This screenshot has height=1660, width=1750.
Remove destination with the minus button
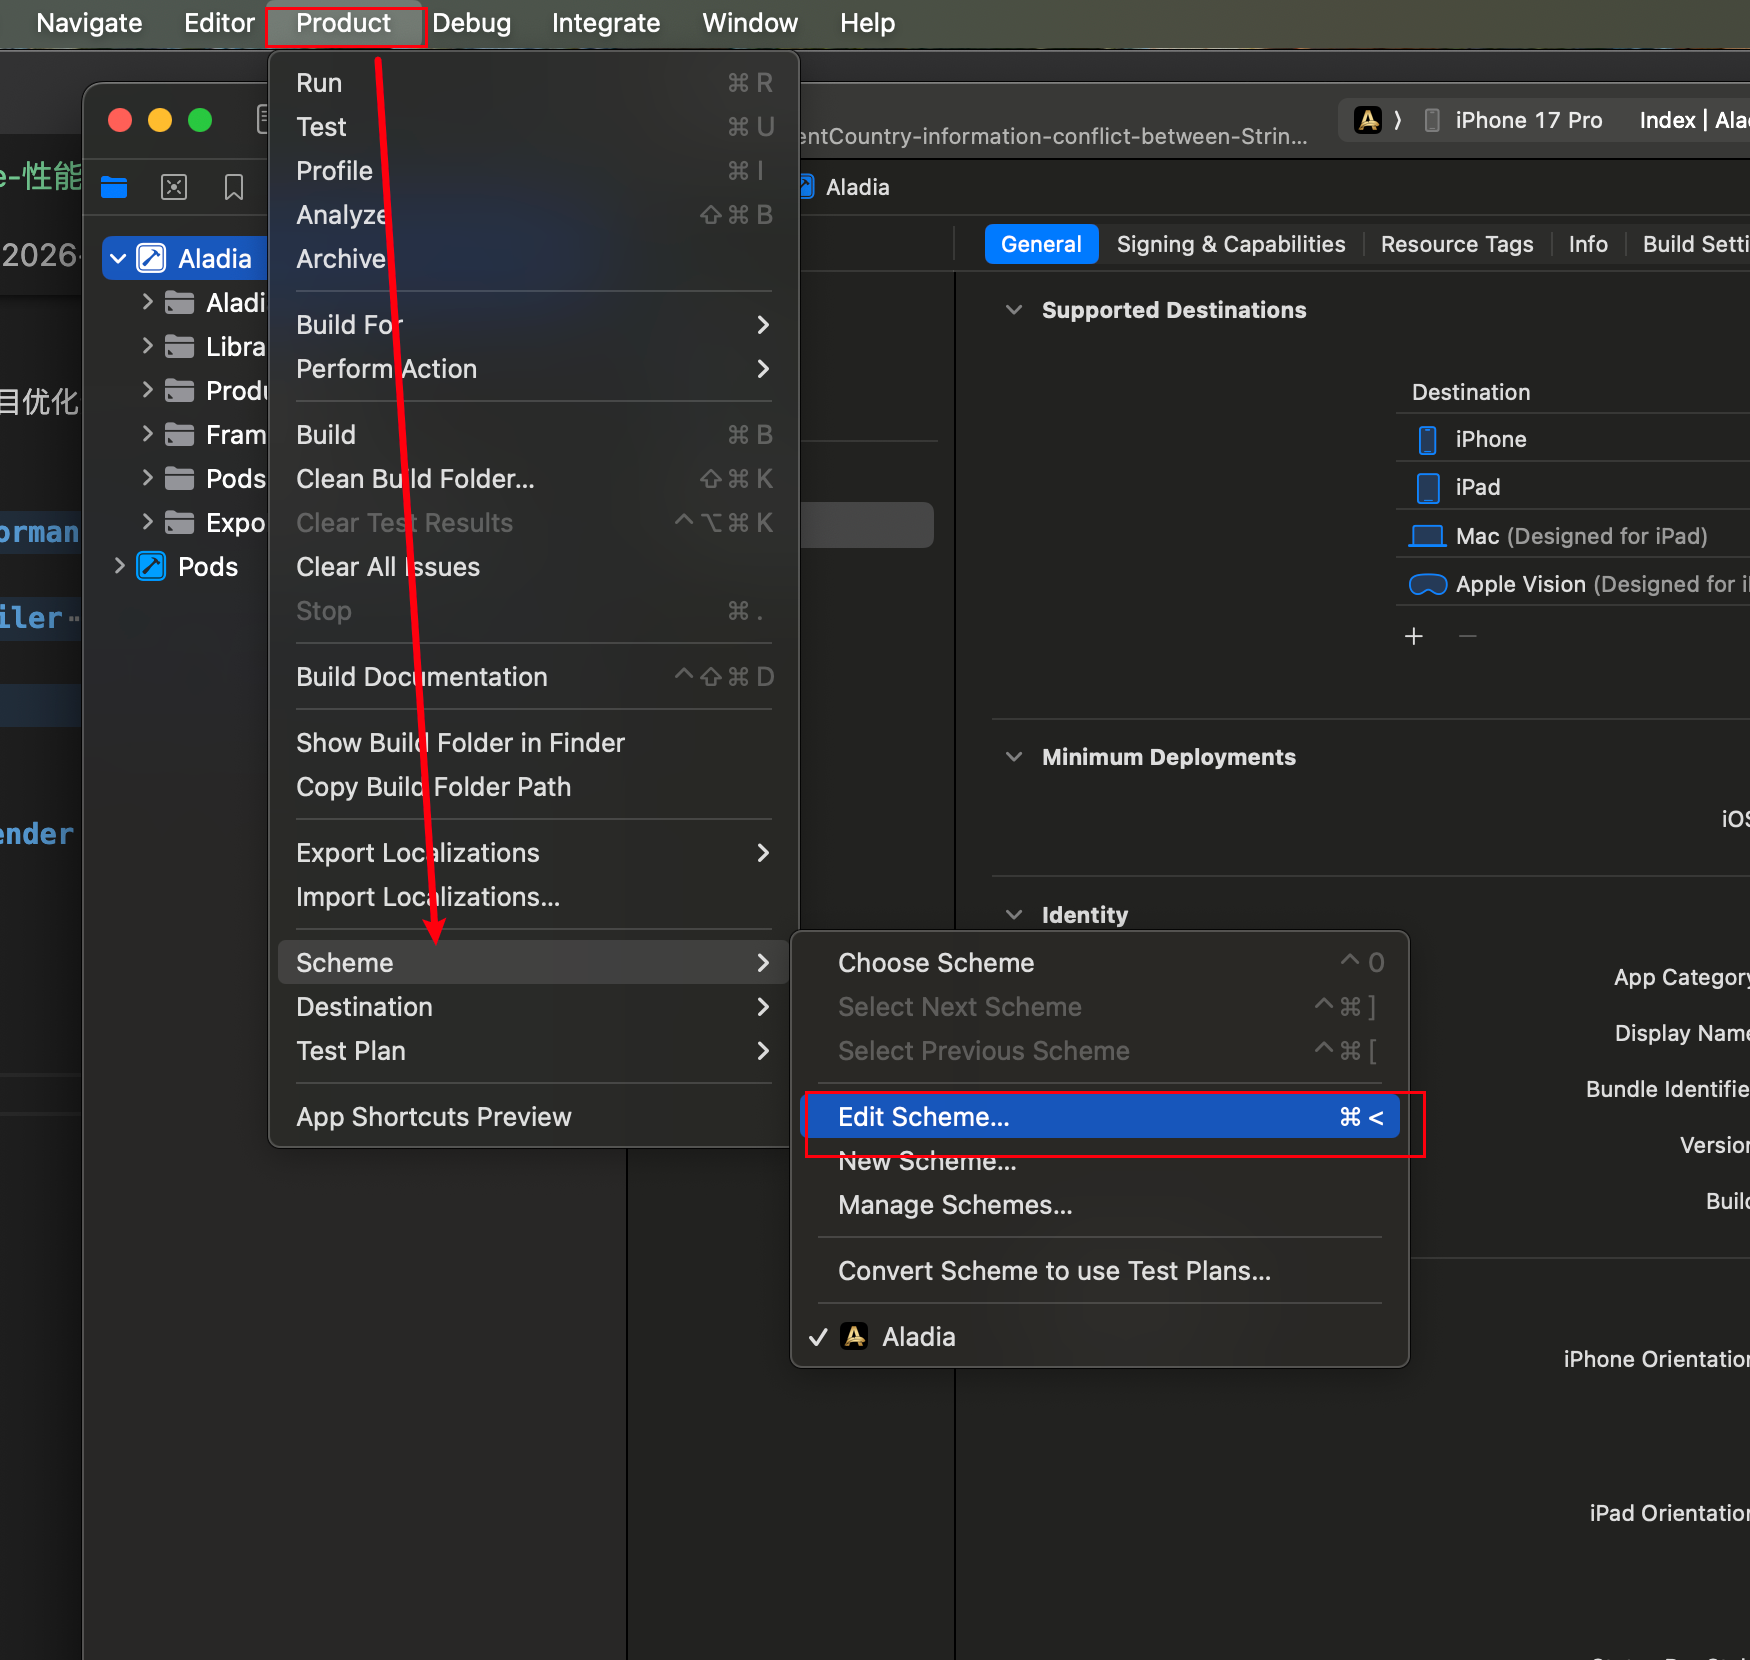[x=1467, y=636]
